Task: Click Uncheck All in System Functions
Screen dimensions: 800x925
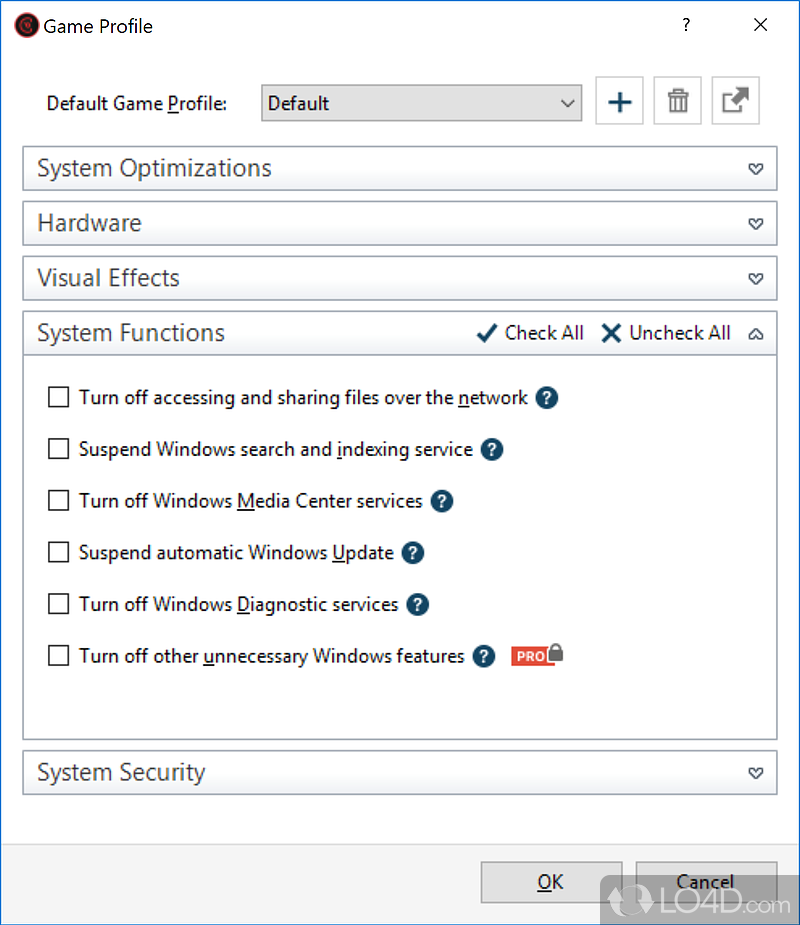Action: click(666, 333)
